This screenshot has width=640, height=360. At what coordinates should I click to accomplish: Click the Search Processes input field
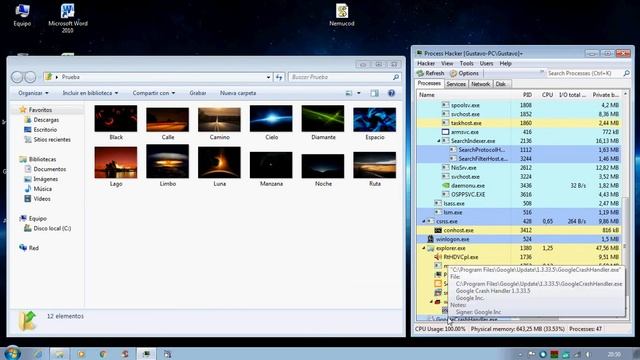(x=583, y=73)
